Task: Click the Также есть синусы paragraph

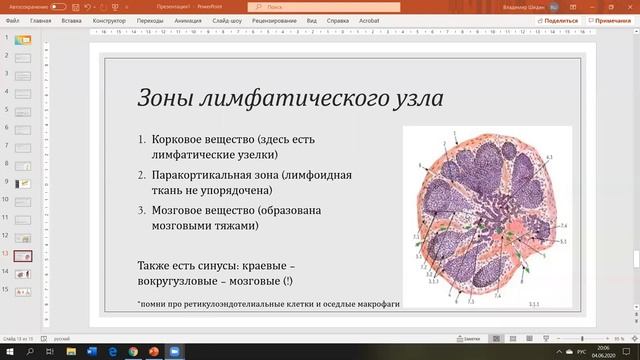Action: tap(216, 273)
